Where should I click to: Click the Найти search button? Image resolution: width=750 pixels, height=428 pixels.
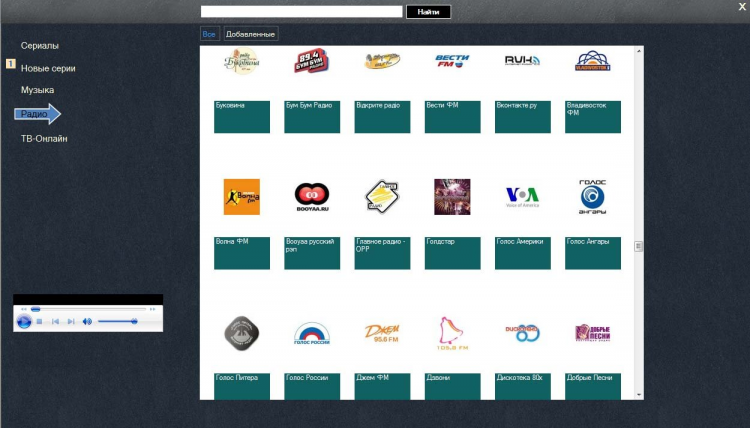tap(428, 12)
